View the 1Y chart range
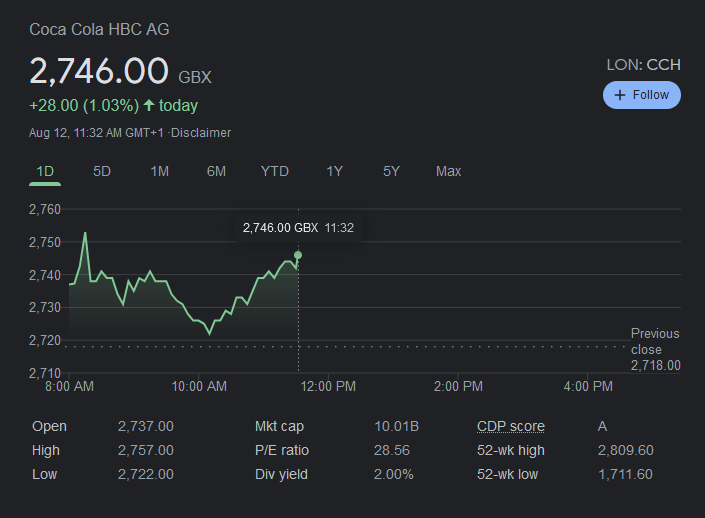Image resolution: width=705 pixels, height=518 pixels. (x=334, y=171)
